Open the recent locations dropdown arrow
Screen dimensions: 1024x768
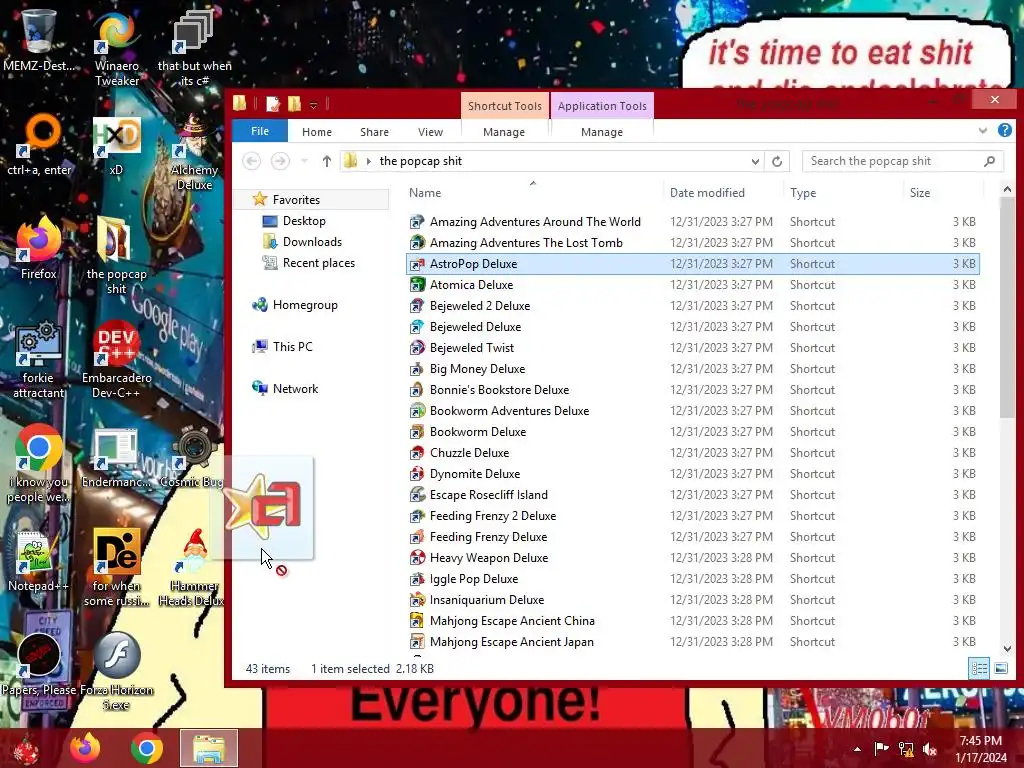point(304,161)
